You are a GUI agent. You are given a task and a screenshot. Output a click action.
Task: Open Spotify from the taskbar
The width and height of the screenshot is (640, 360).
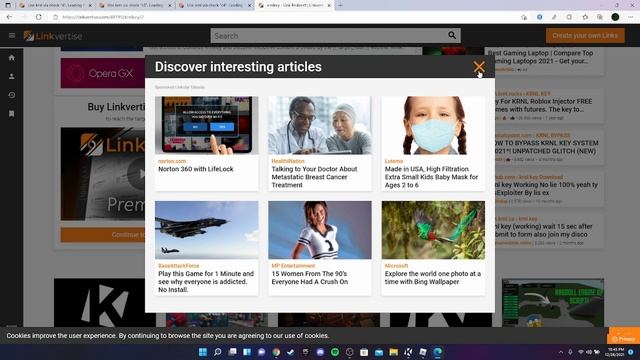[x=335, y=352]
